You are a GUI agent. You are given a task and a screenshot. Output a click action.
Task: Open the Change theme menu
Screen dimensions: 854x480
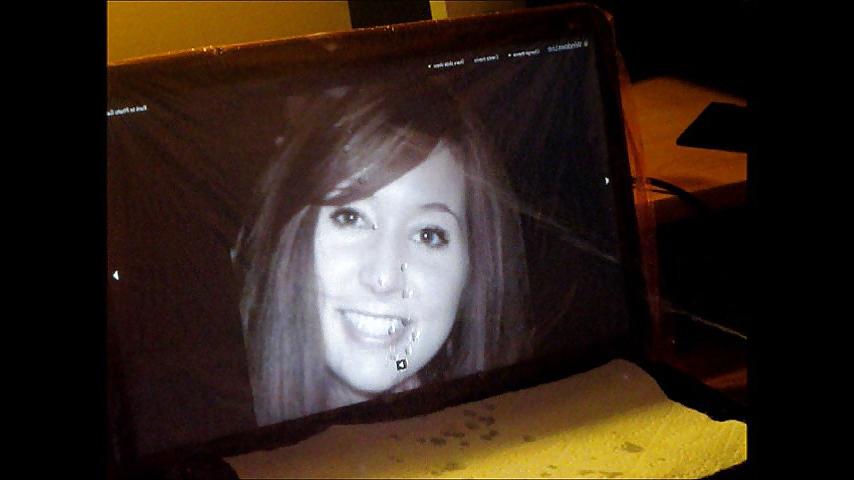[x=526, y=53]
